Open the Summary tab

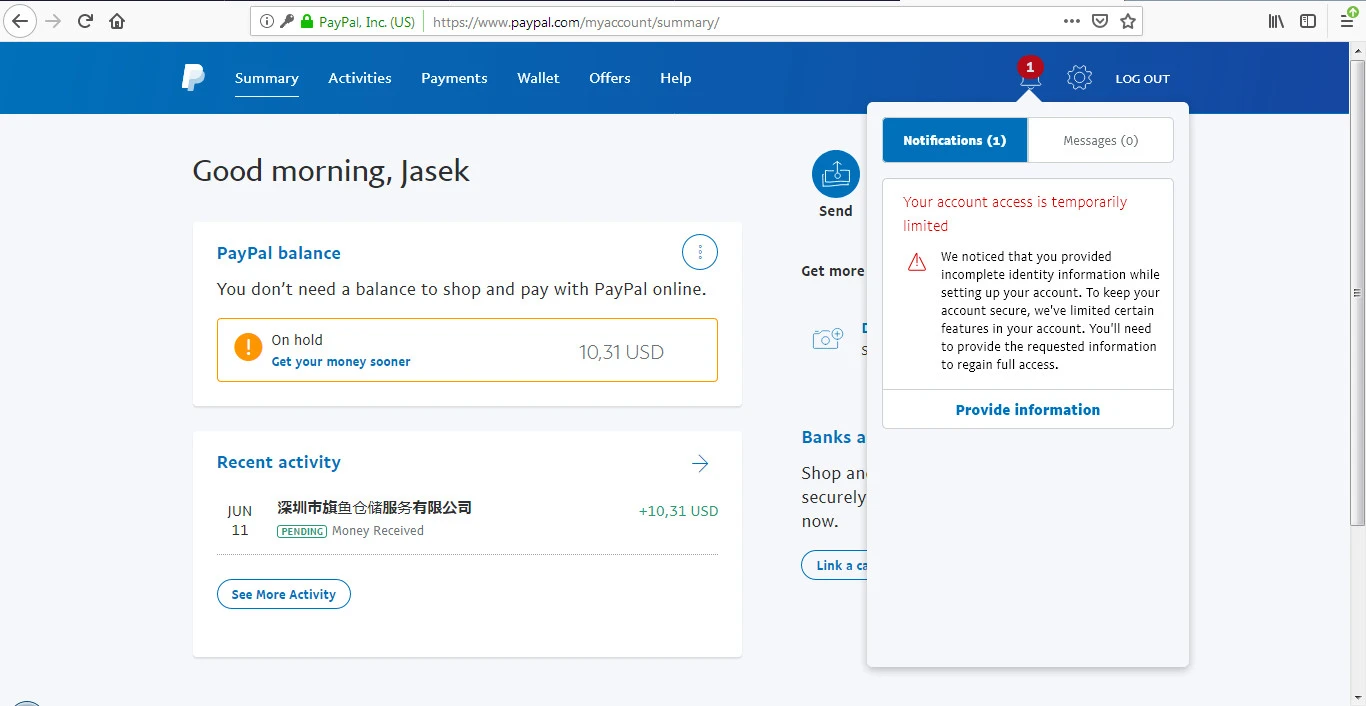click(267, 78)
